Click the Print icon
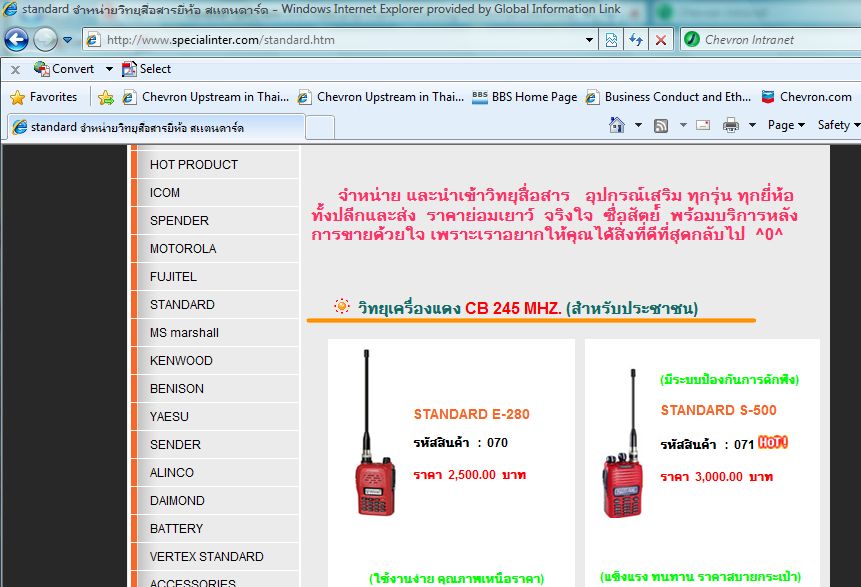The width and height of the screenshot is (861, 587). pos(731,125)
